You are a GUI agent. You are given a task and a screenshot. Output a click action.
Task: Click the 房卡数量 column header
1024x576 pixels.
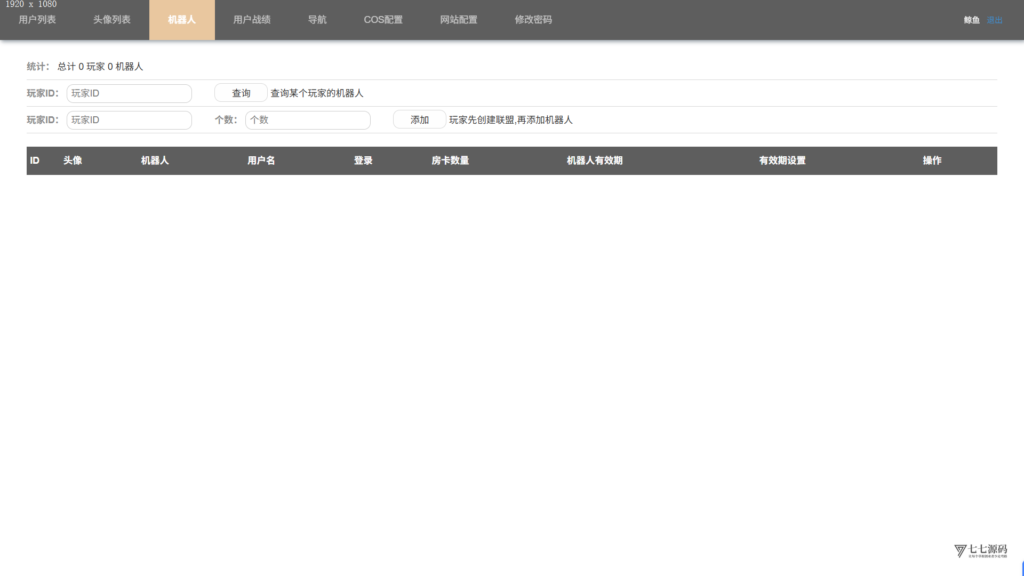450,161
